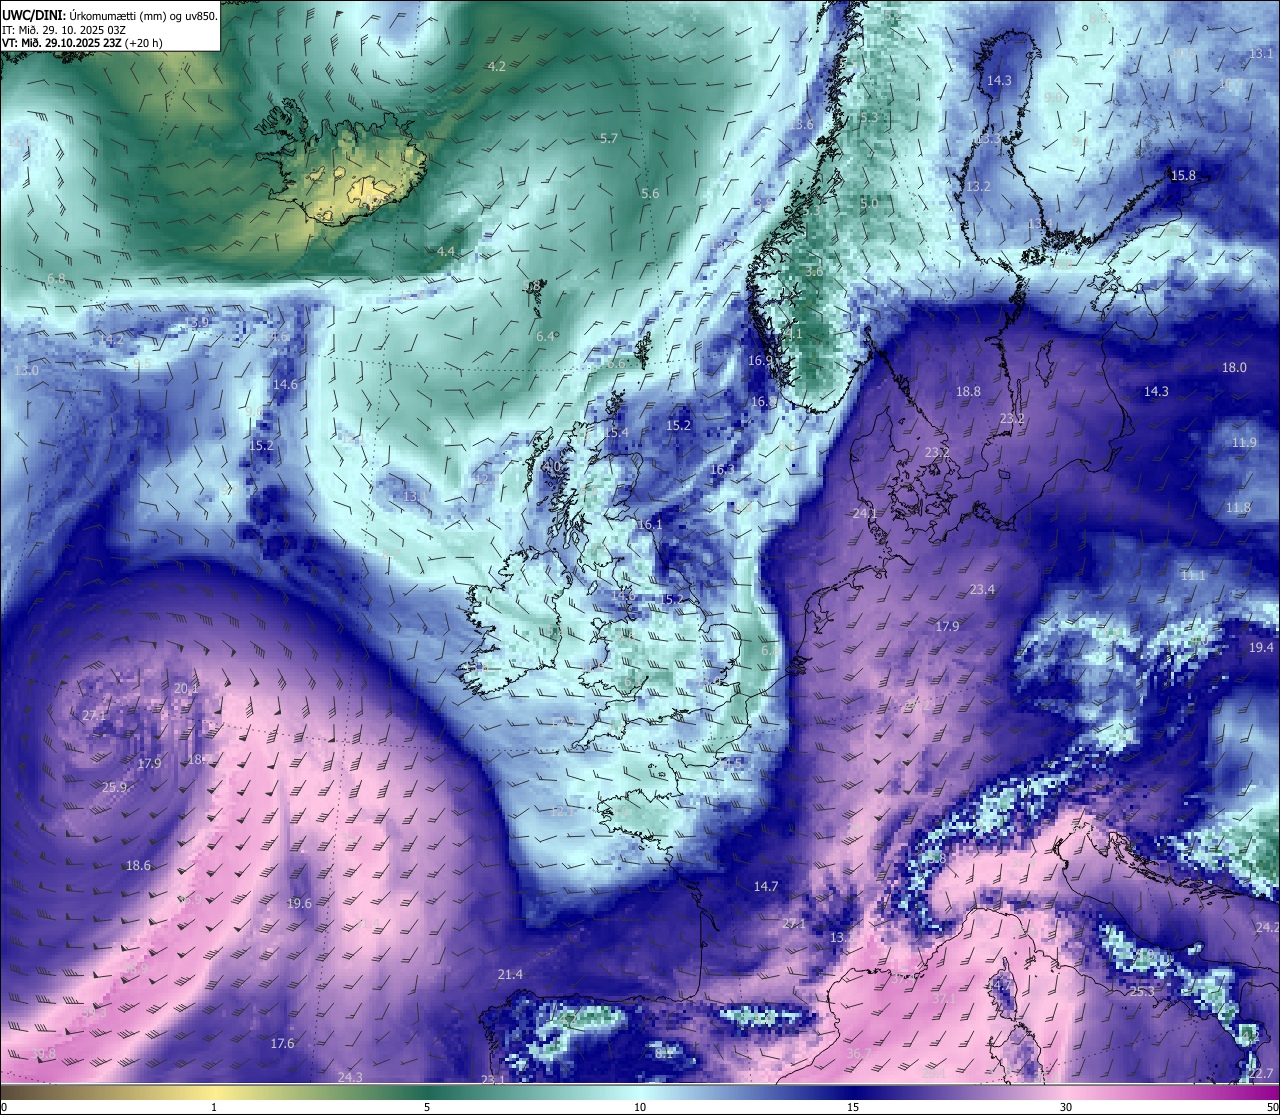This screenshot has width=1280, height=1115.
Task: Click the 18.0 value label
Action: [x=1235, y=368]
